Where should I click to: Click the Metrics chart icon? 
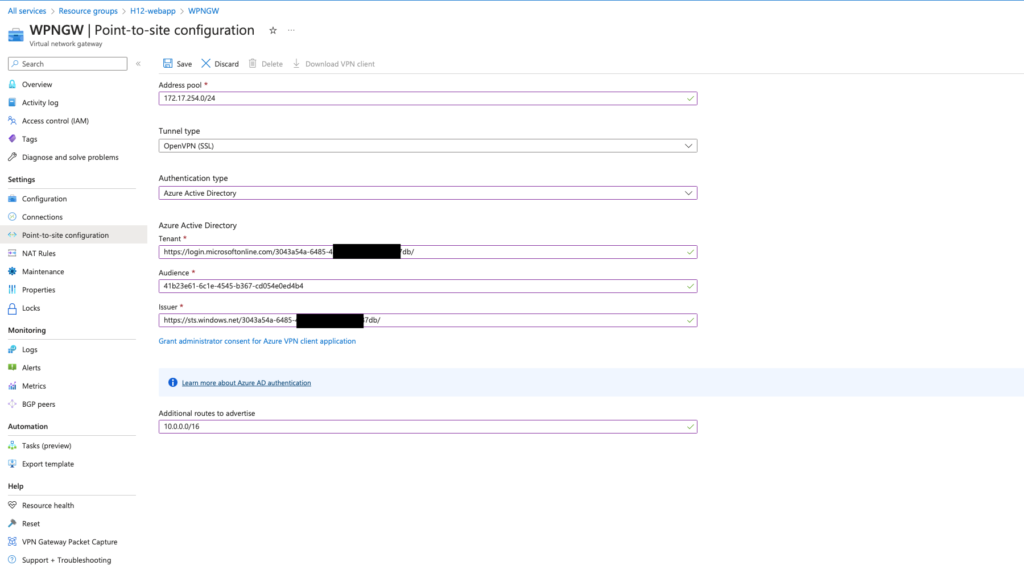point(12,386)
